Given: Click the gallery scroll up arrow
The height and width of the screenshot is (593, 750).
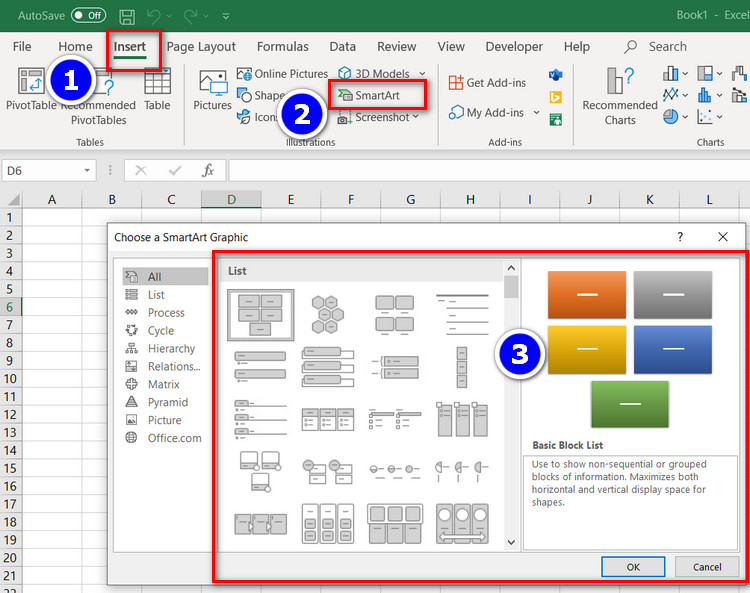Looking at the screenshot, I should pos(511,268).
